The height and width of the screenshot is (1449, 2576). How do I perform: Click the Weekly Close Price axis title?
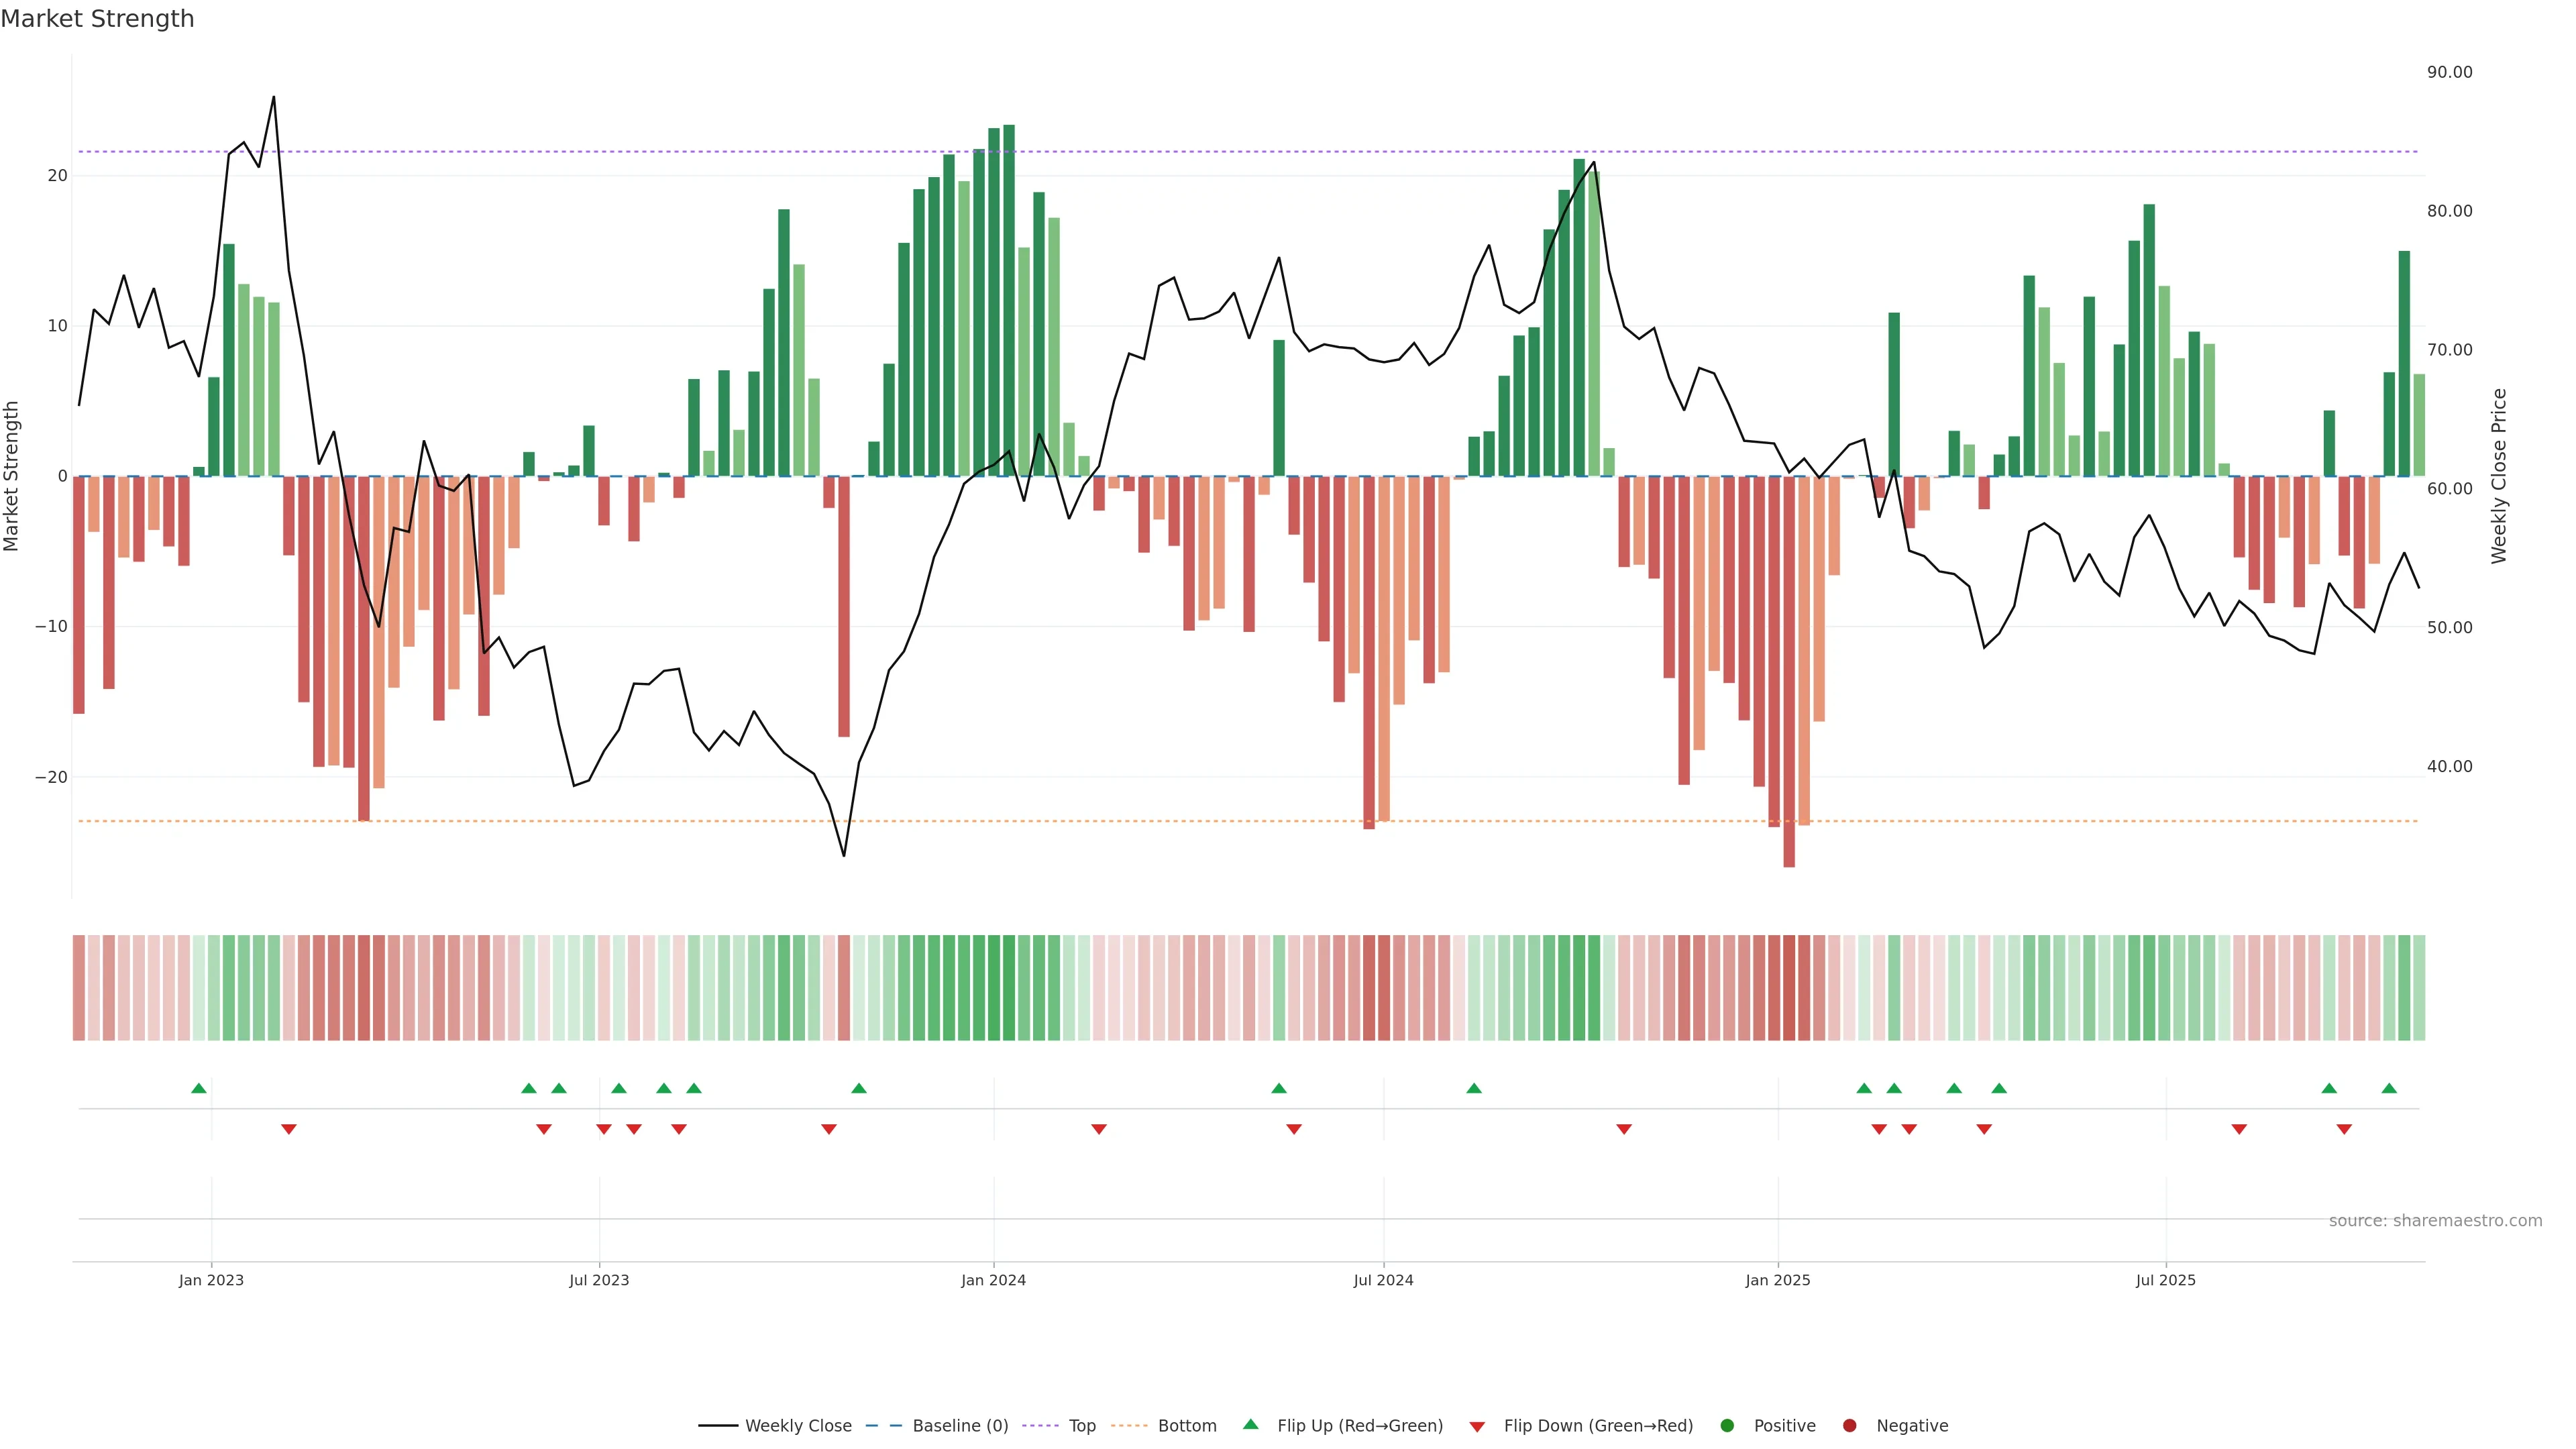(x=2499, y=476)
